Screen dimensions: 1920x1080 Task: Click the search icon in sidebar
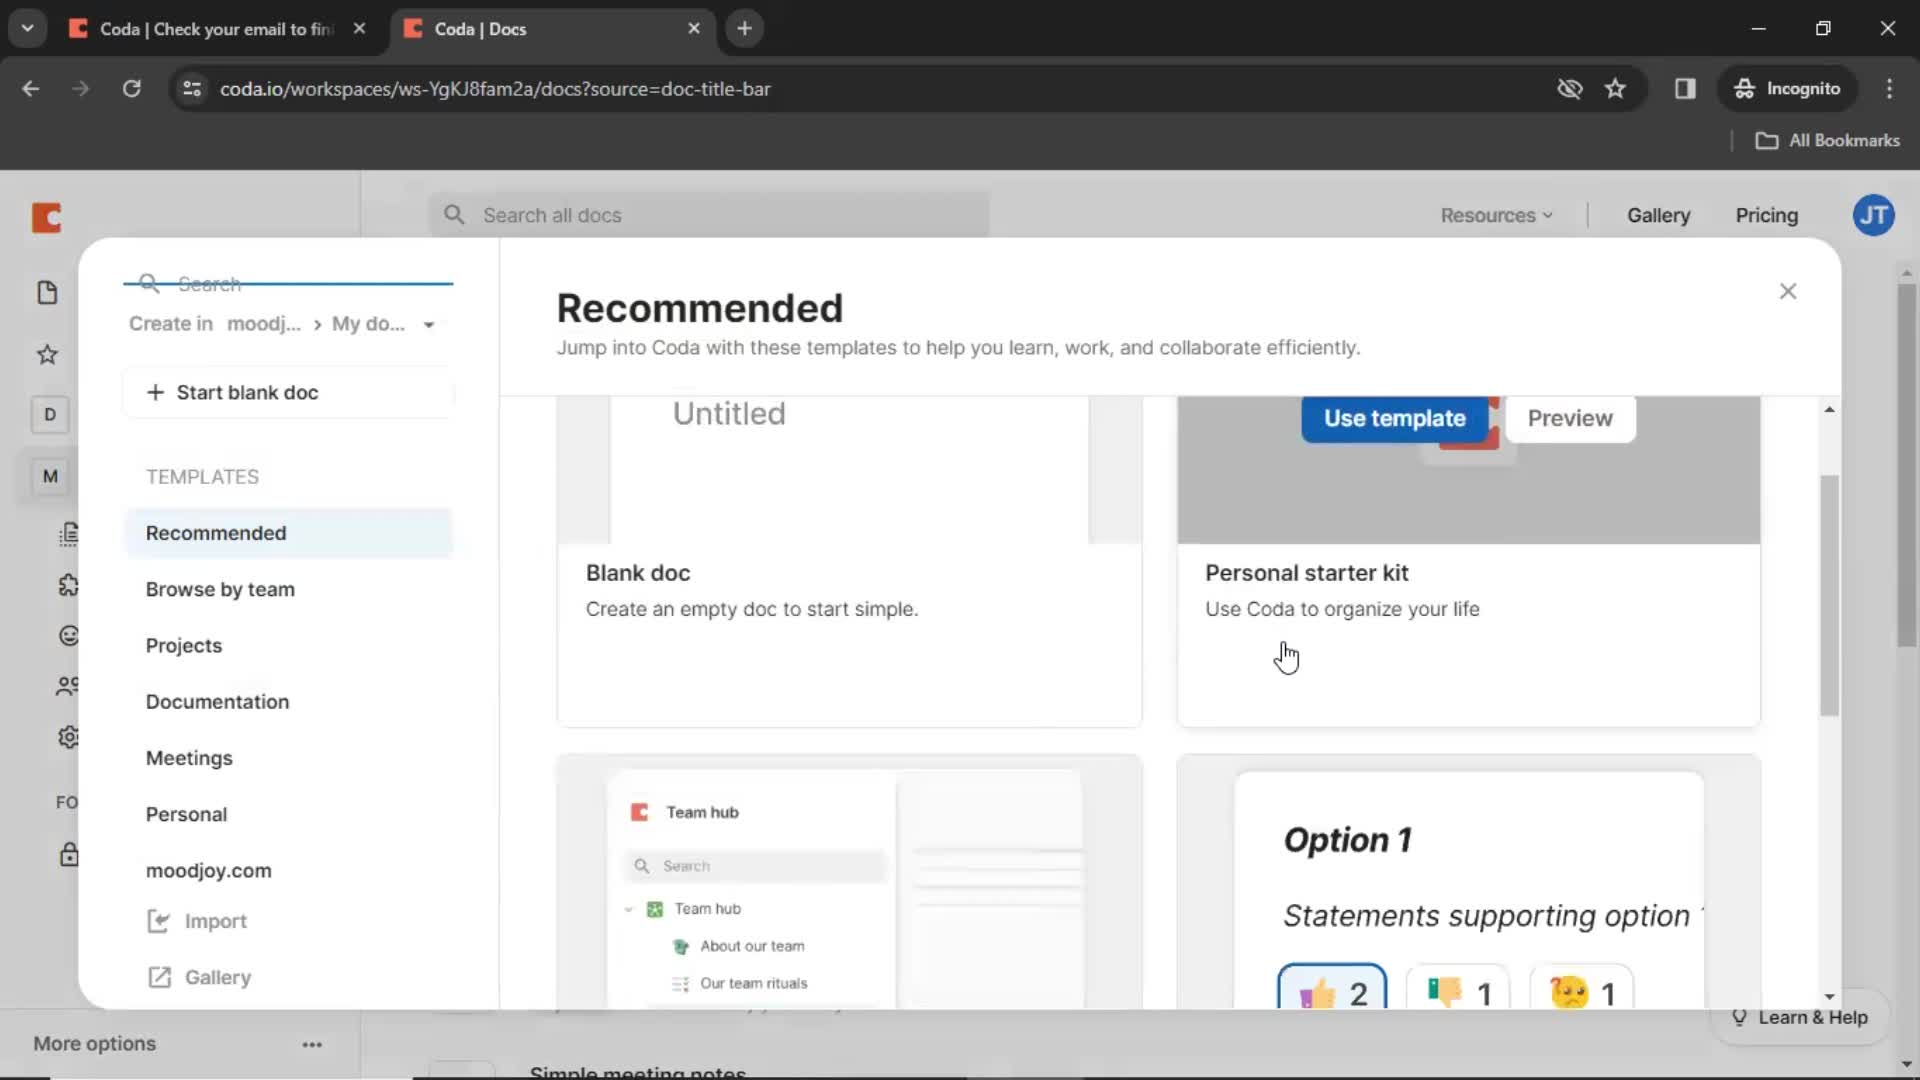tap(149, 284)
